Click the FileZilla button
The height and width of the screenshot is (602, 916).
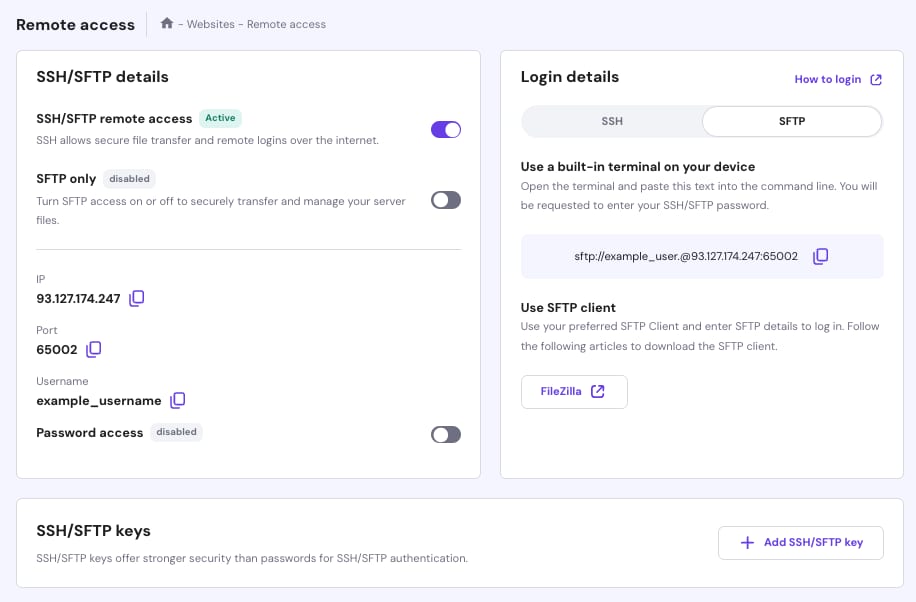point(574,392)
